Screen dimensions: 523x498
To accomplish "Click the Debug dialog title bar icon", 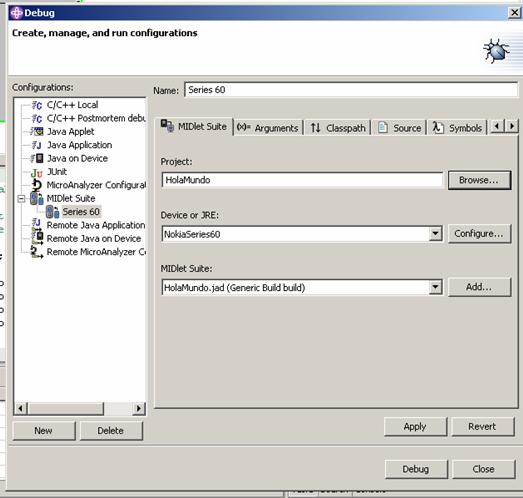I will click(x=17, y=13).
